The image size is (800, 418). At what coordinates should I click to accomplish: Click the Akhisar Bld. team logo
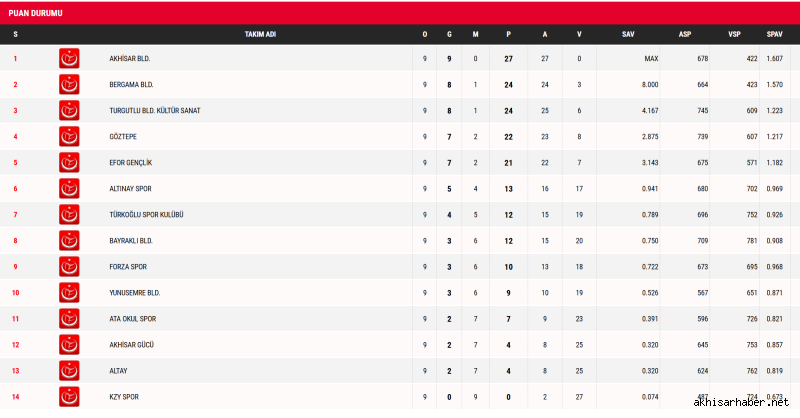(69, 59)
